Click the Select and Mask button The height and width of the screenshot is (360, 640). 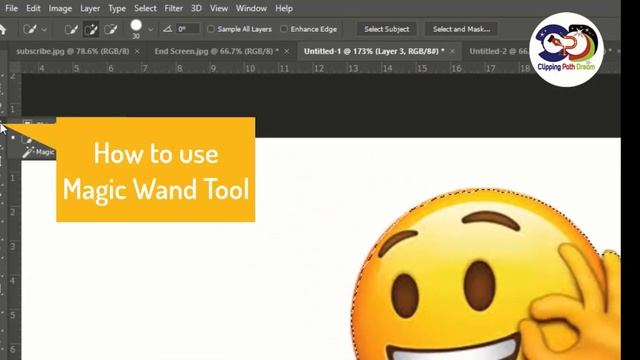click(x=461, y=29)
